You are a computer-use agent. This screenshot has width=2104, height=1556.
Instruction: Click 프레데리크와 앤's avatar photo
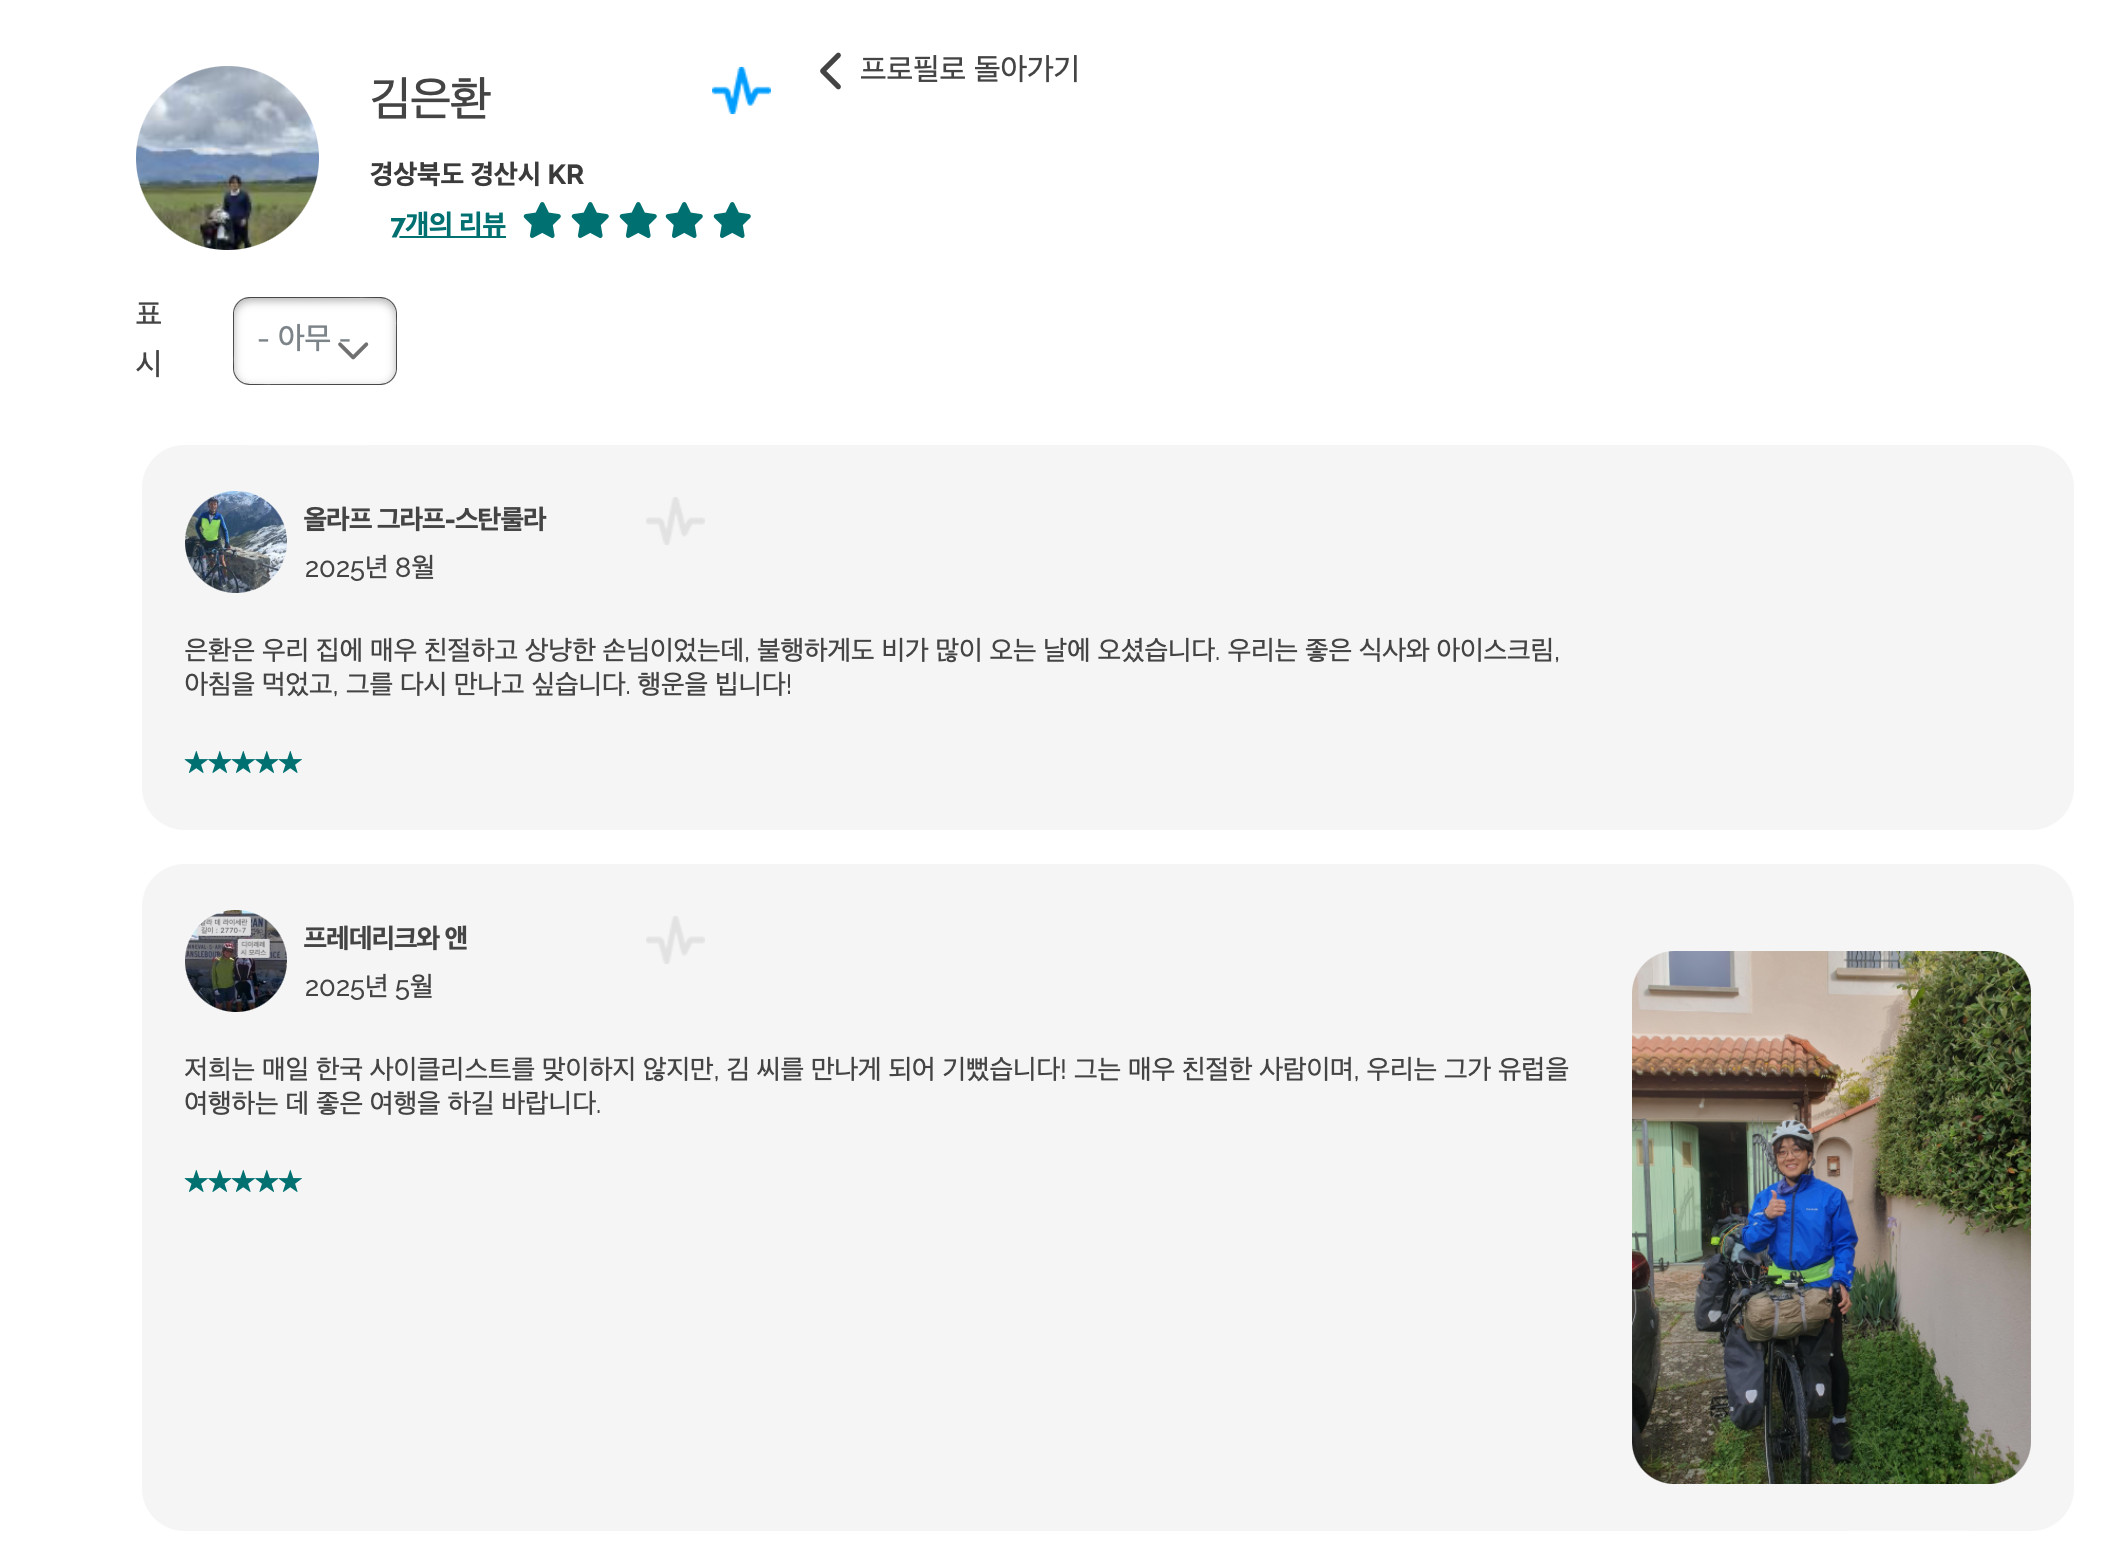[x=236, y=961]
